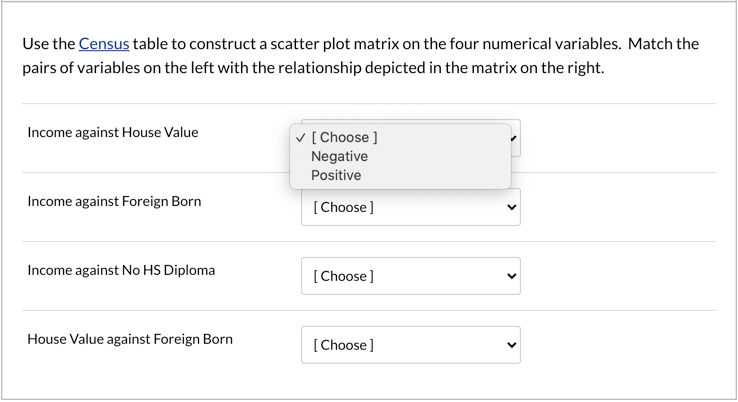Screen dimensions: 738x402
Task: Click [ Choose ] text in bottom dropdown box
Action: pos(343,345)
